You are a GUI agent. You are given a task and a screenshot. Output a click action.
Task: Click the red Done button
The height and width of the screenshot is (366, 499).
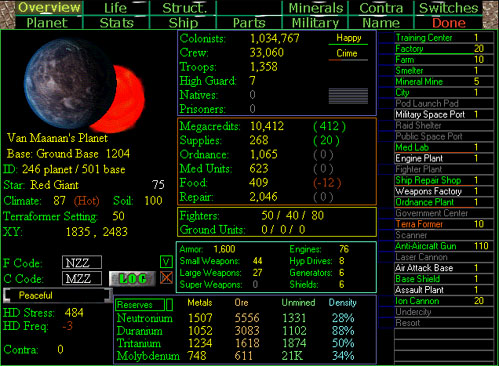(x=449, y=23)
